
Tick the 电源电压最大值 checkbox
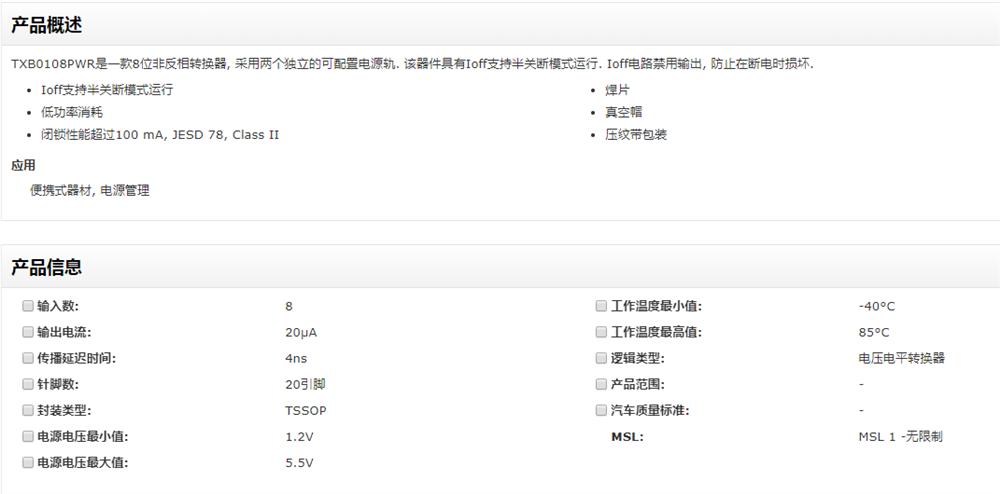point(27,463)
